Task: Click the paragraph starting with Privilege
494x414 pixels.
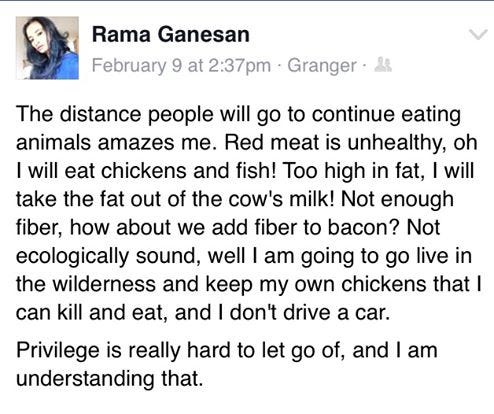Action: pos(227,364)
